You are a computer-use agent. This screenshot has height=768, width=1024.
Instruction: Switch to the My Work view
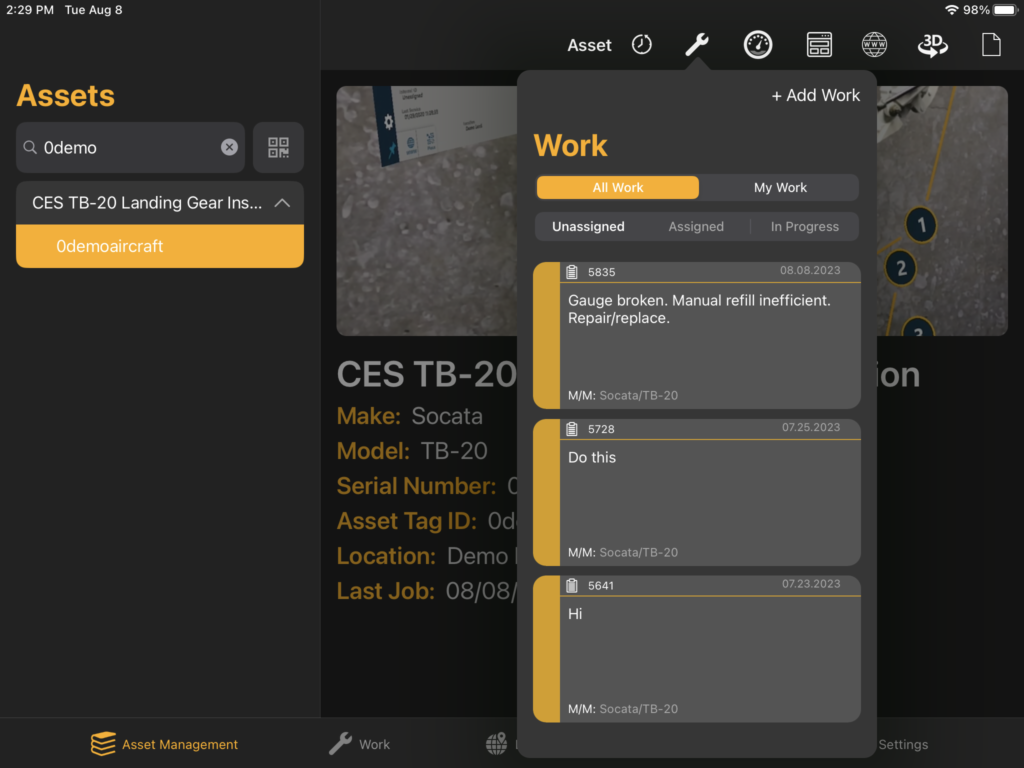point(779,187)
